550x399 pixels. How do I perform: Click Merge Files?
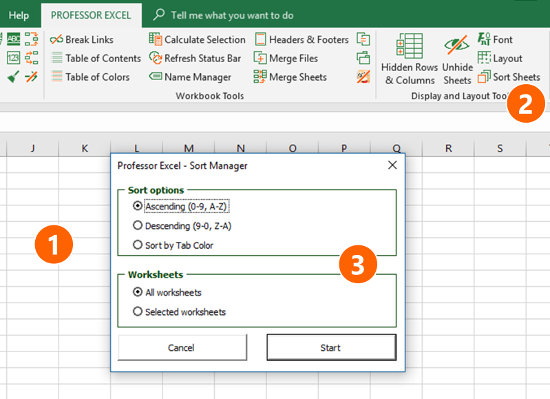(286, 58)
